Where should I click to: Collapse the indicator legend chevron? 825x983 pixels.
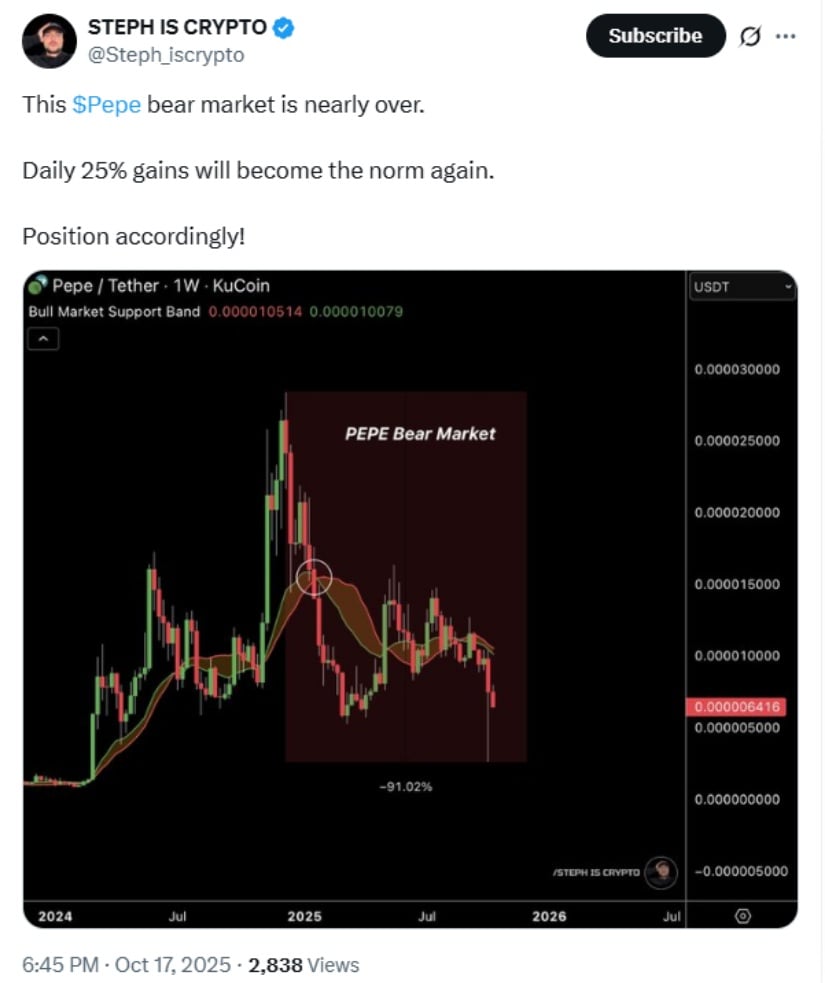click(x=44, y=340)
